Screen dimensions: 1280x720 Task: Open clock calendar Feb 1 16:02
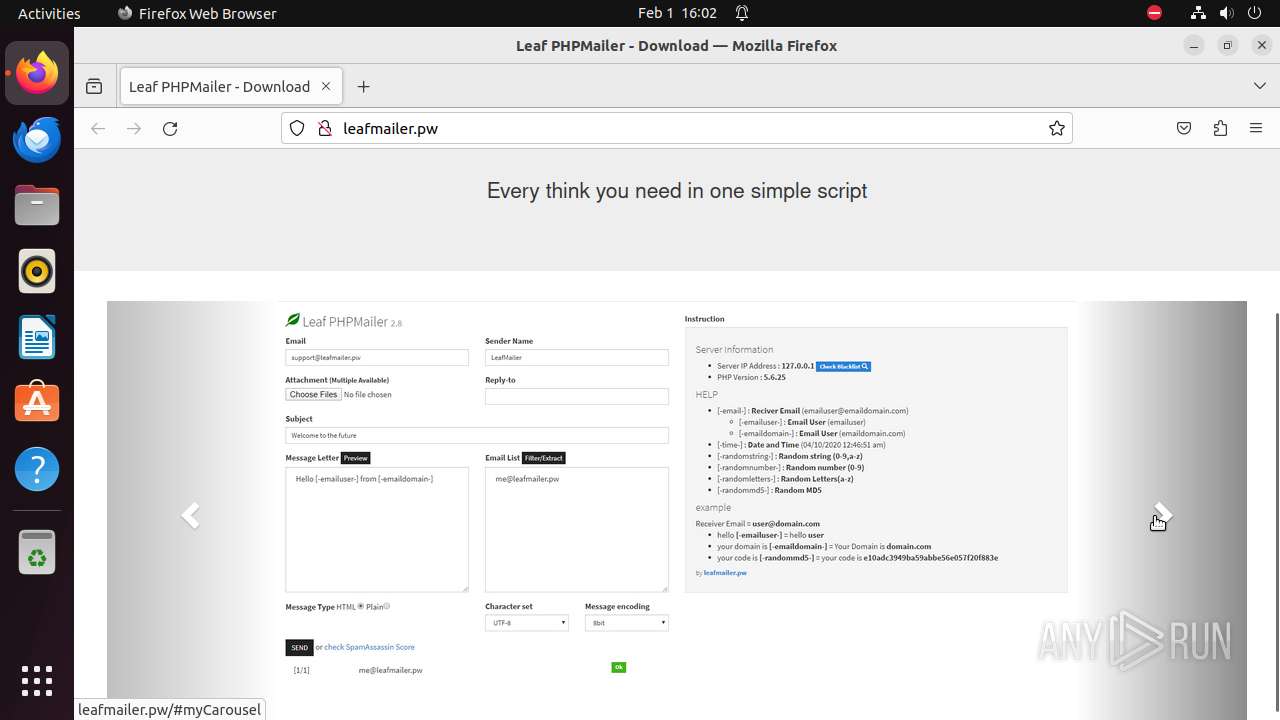click(x=677, y=13)
